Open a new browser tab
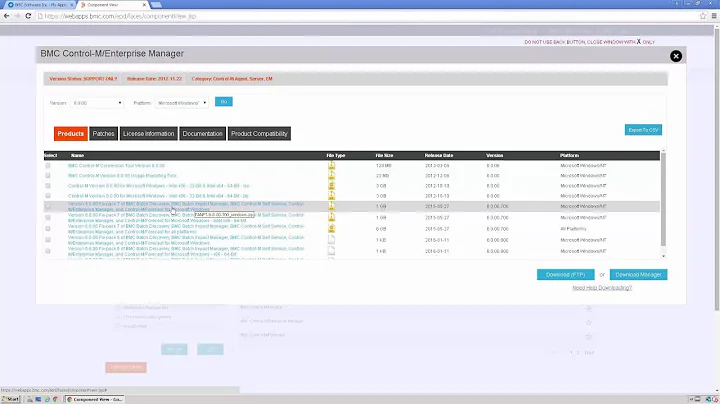720x404 pixels. click(x=156, y=5)
